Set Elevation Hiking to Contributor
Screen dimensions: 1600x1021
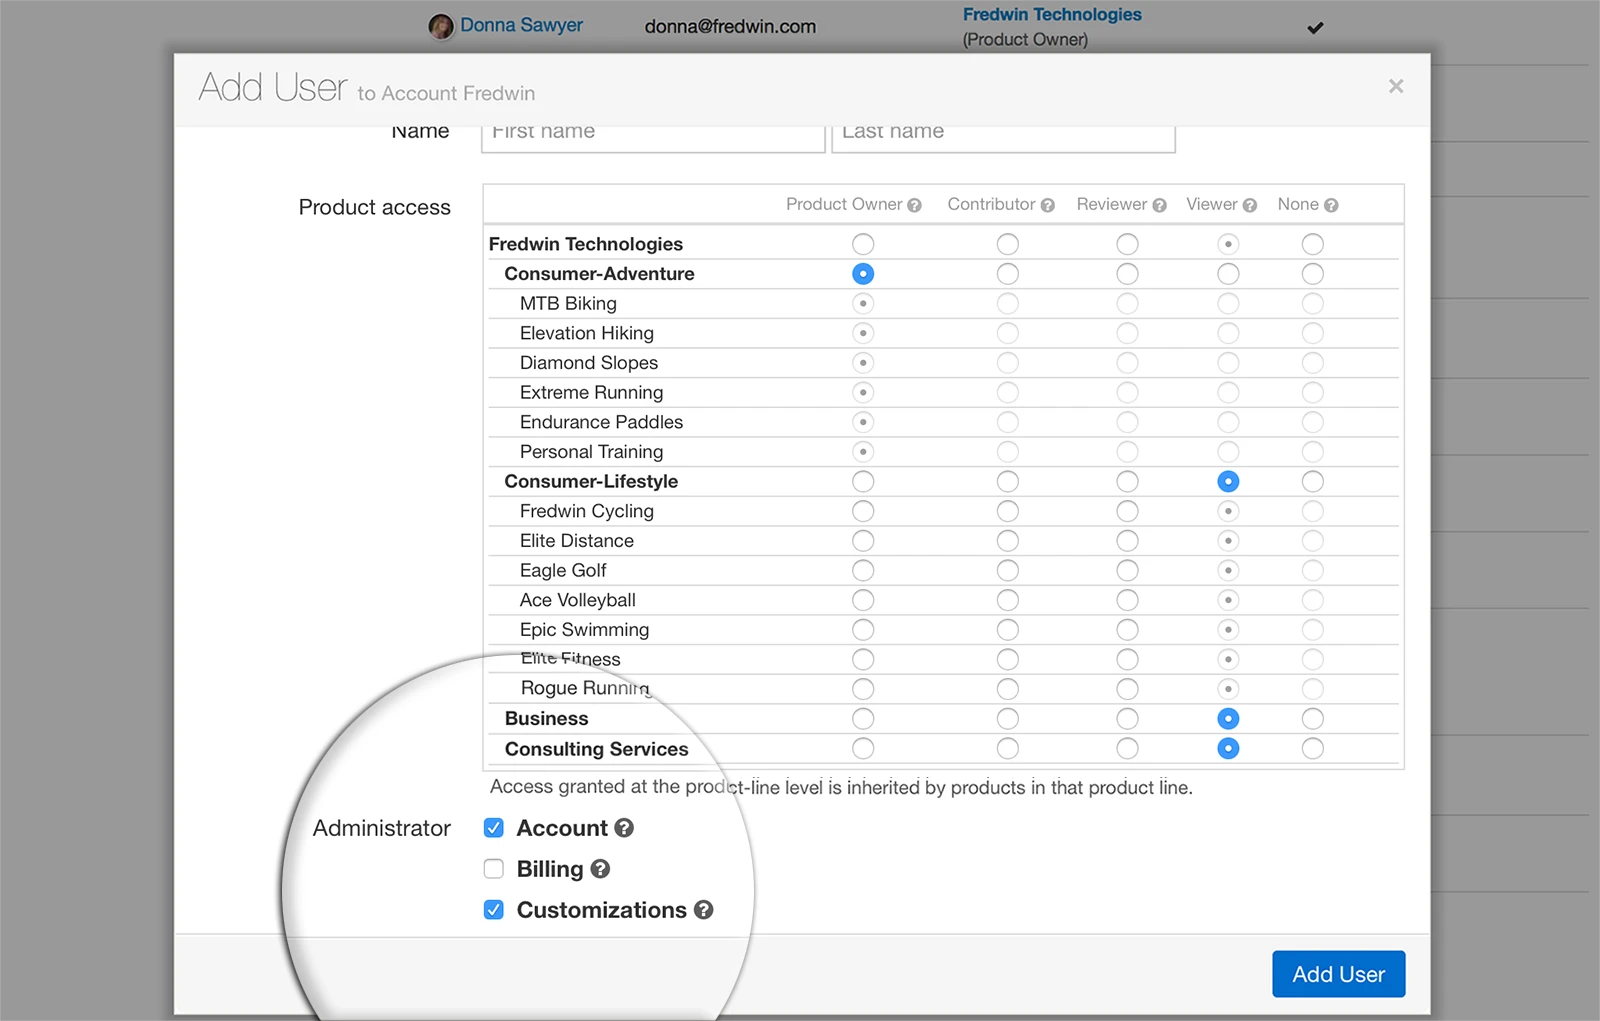(1008, 334)
